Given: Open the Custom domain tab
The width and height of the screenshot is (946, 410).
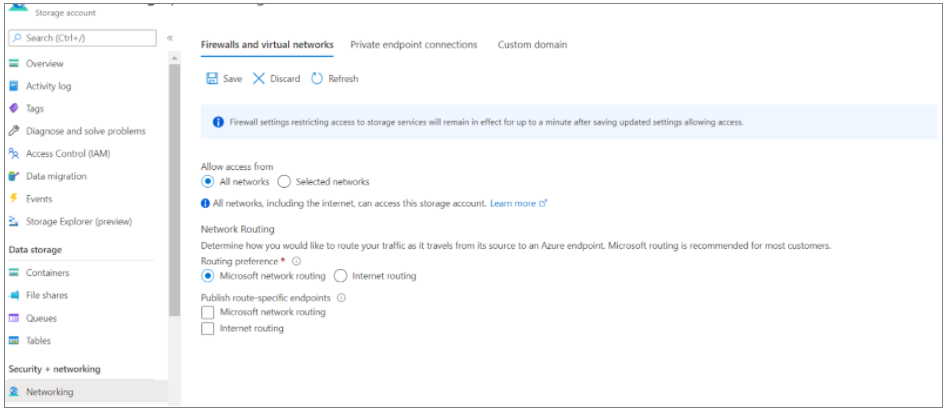Looking at the screenshot, I should click(x=532, y=45).
